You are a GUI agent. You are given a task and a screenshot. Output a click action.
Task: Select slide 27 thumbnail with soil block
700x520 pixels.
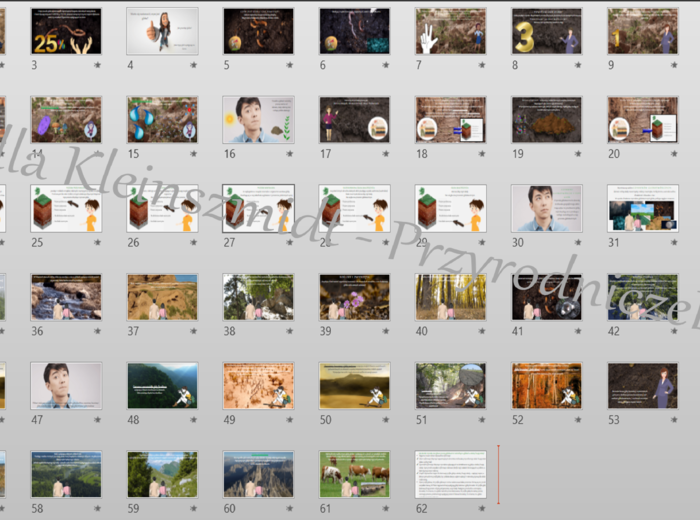coord(258,208)
